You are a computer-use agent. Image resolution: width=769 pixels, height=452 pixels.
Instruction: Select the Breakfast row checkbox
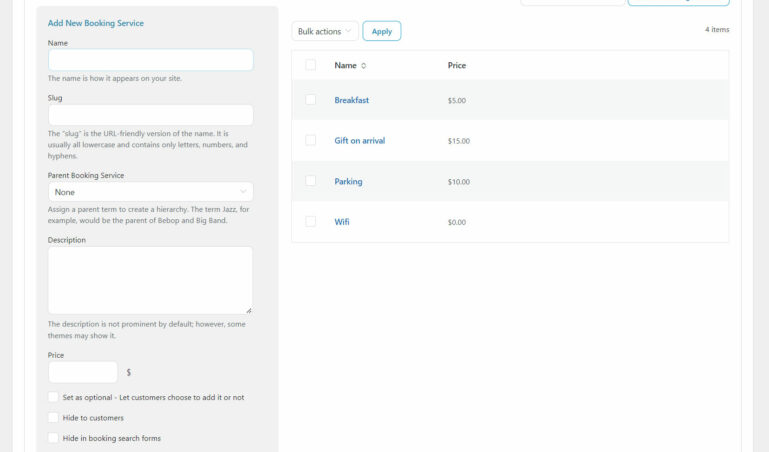click(310, 100)
